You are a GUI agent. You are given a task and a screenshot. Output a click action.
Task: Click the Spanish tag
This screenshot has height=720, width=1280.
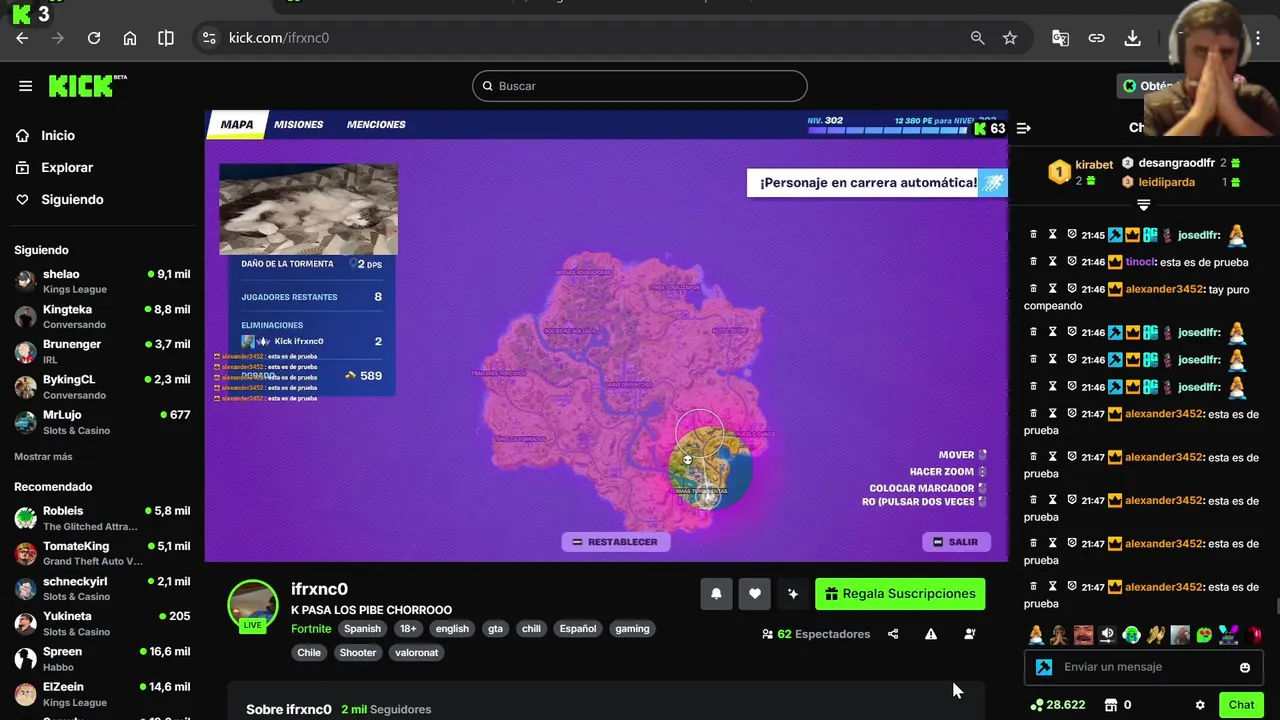coord(362,629)
